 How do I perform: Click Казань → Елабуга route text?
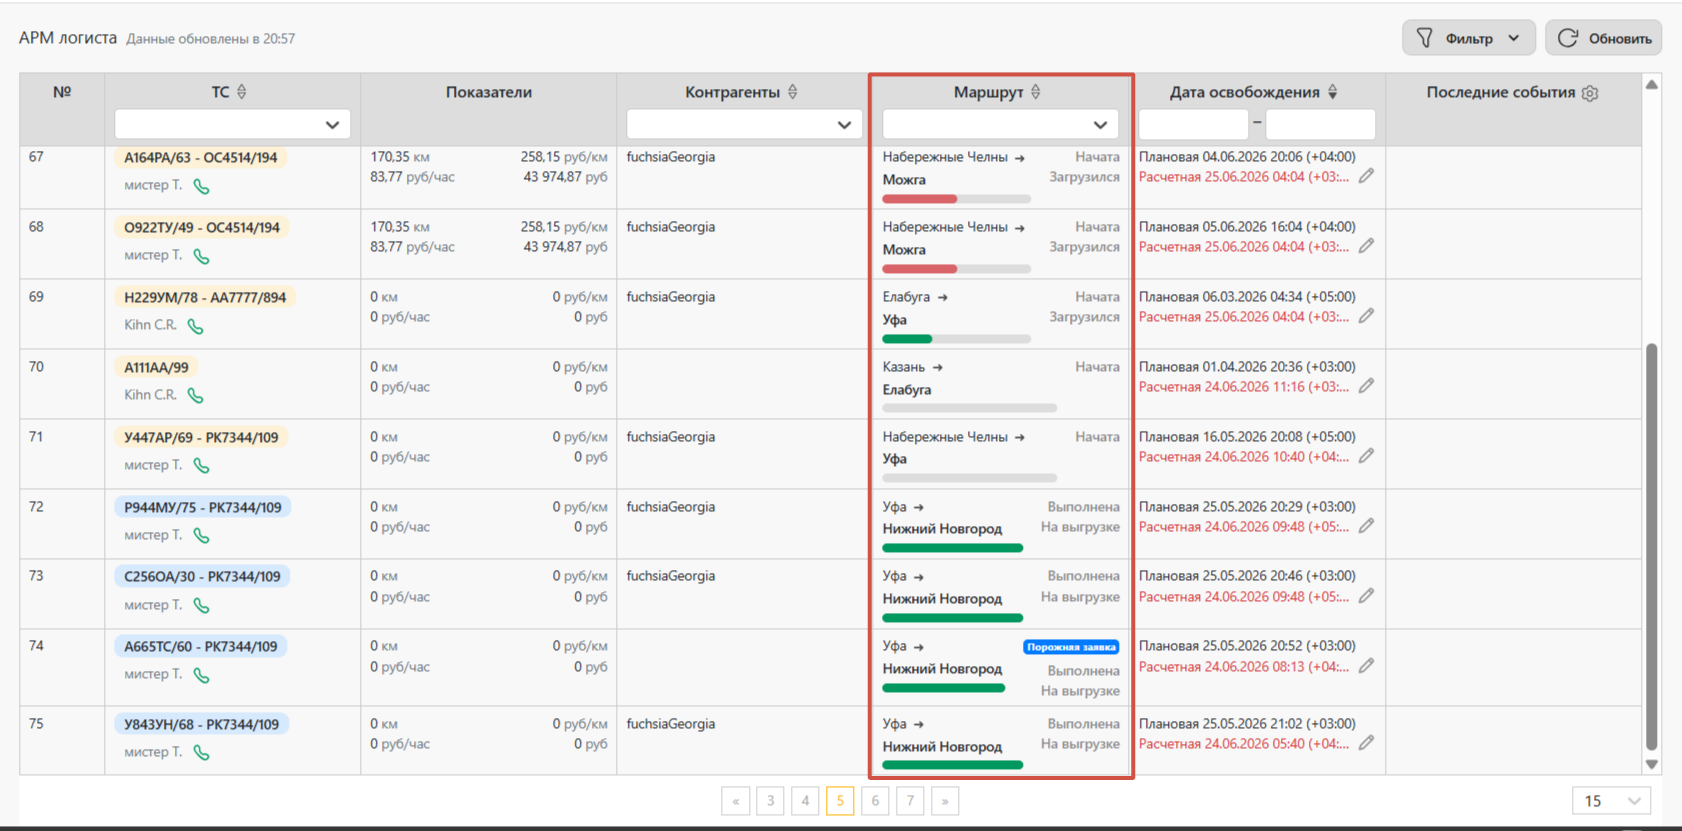[x=913, y=378]
